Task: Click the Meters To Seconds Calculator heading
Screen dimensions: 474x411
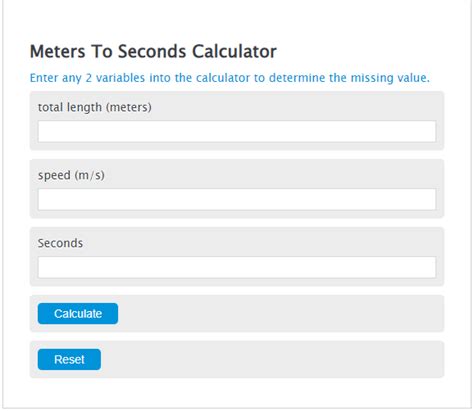Action: [x=153, y=52]
